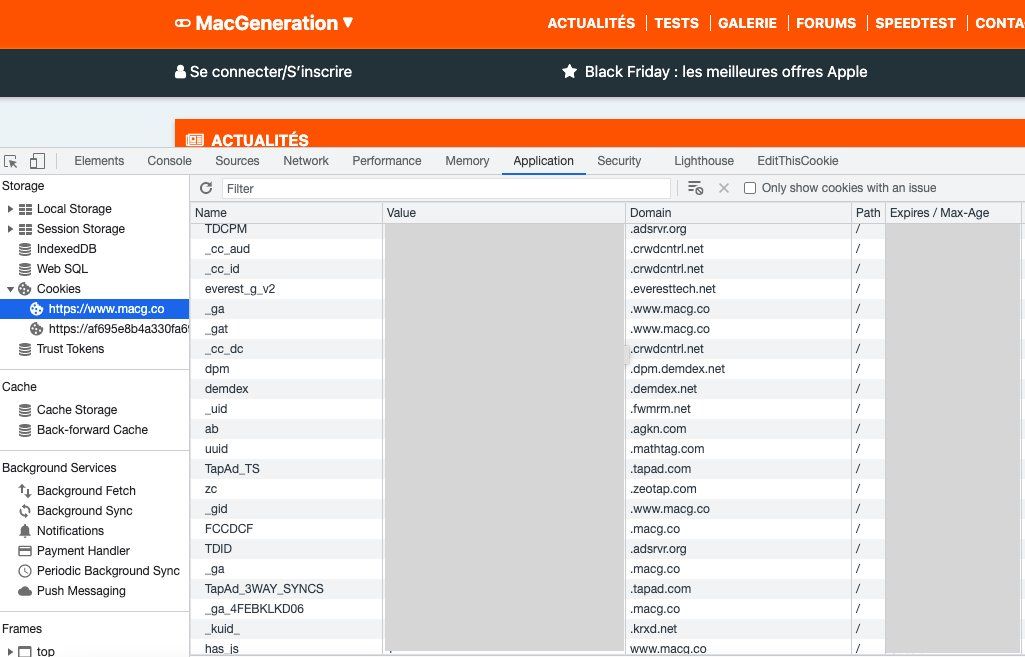Screen dimensions: 1025x657
Task: Sort cookies by the Name column header
Action: coord(287,212)
